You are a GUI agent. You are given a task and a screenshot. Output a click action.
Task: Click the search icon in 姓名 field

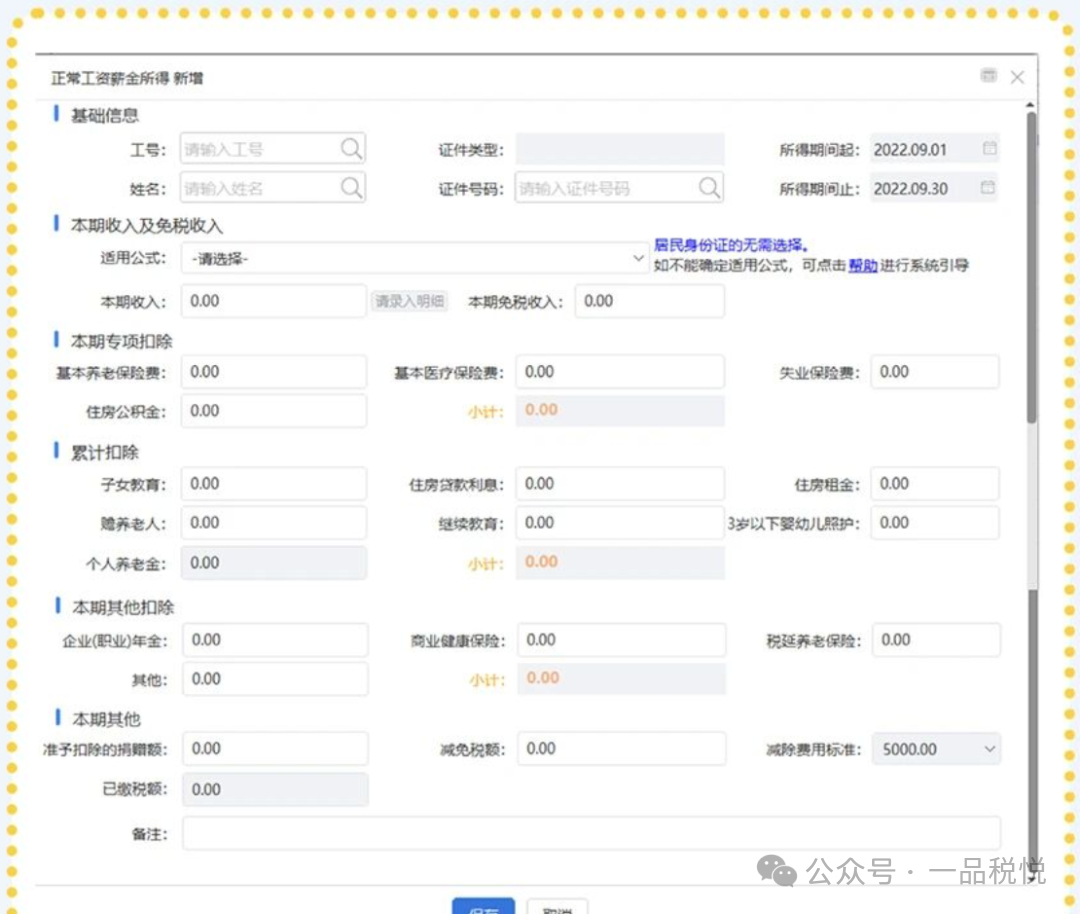[351, 188]
